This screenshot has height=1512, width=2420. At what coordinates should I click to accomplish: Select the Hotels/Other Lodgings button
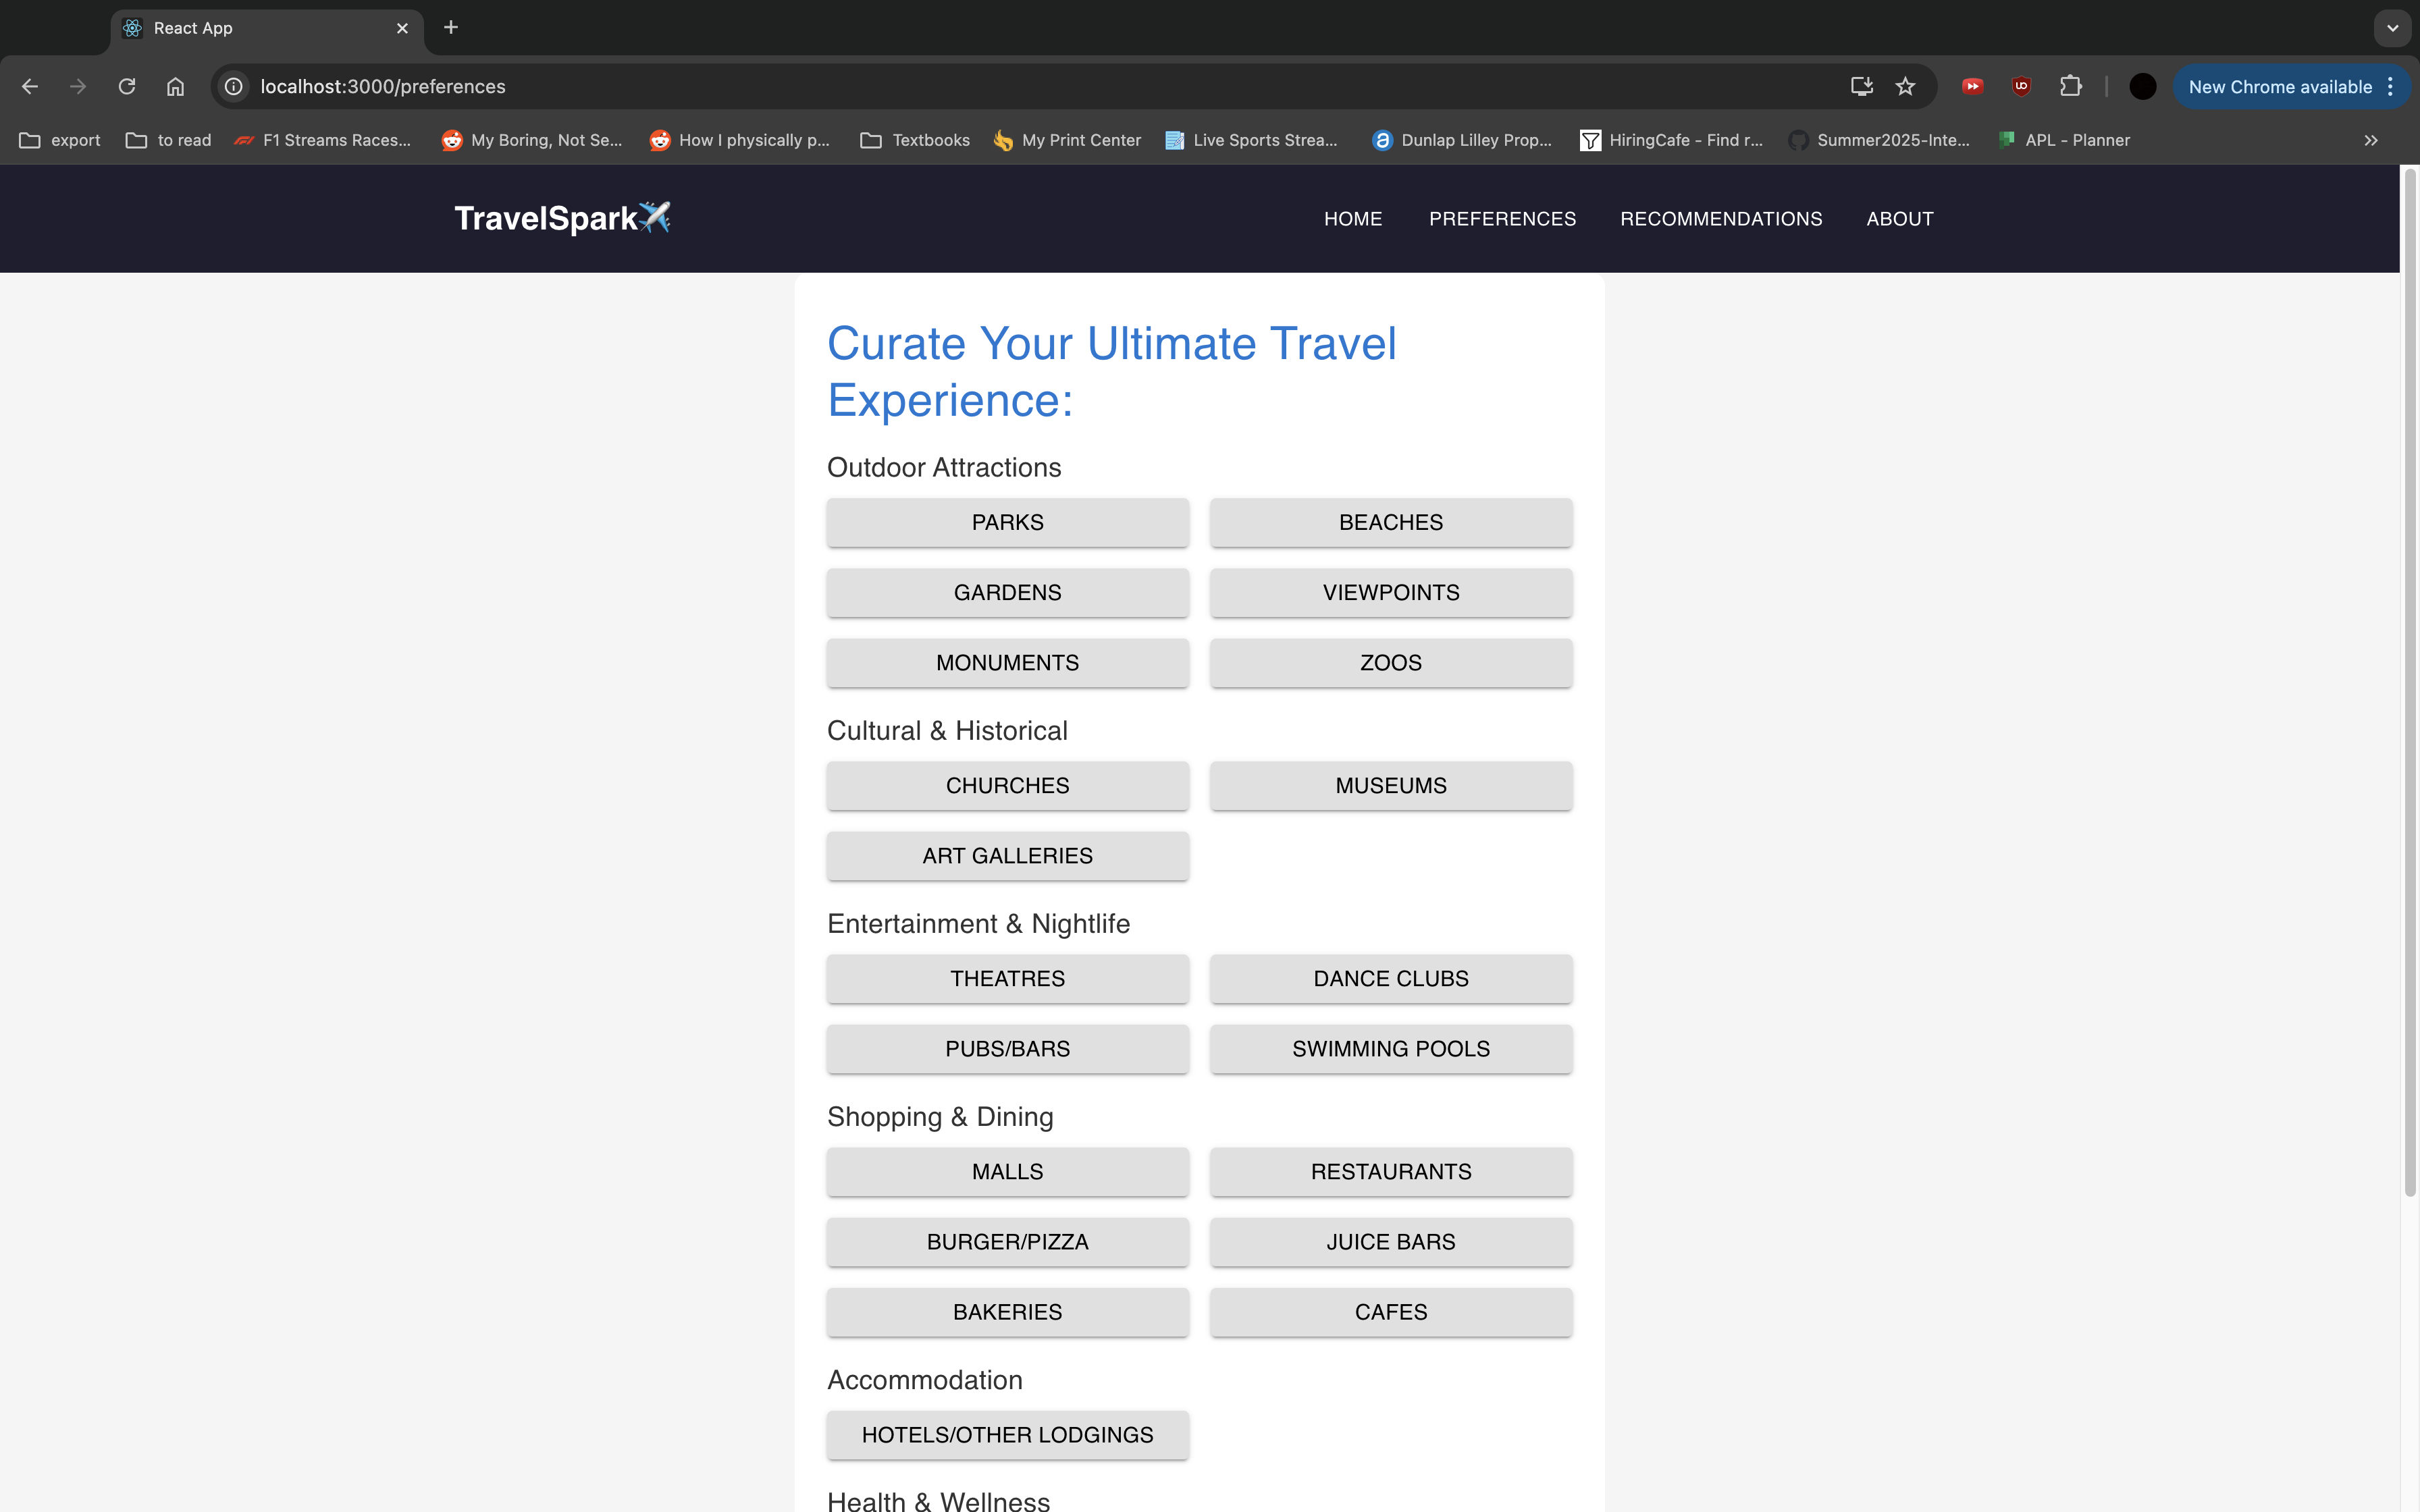(x=1007, y=1434)
